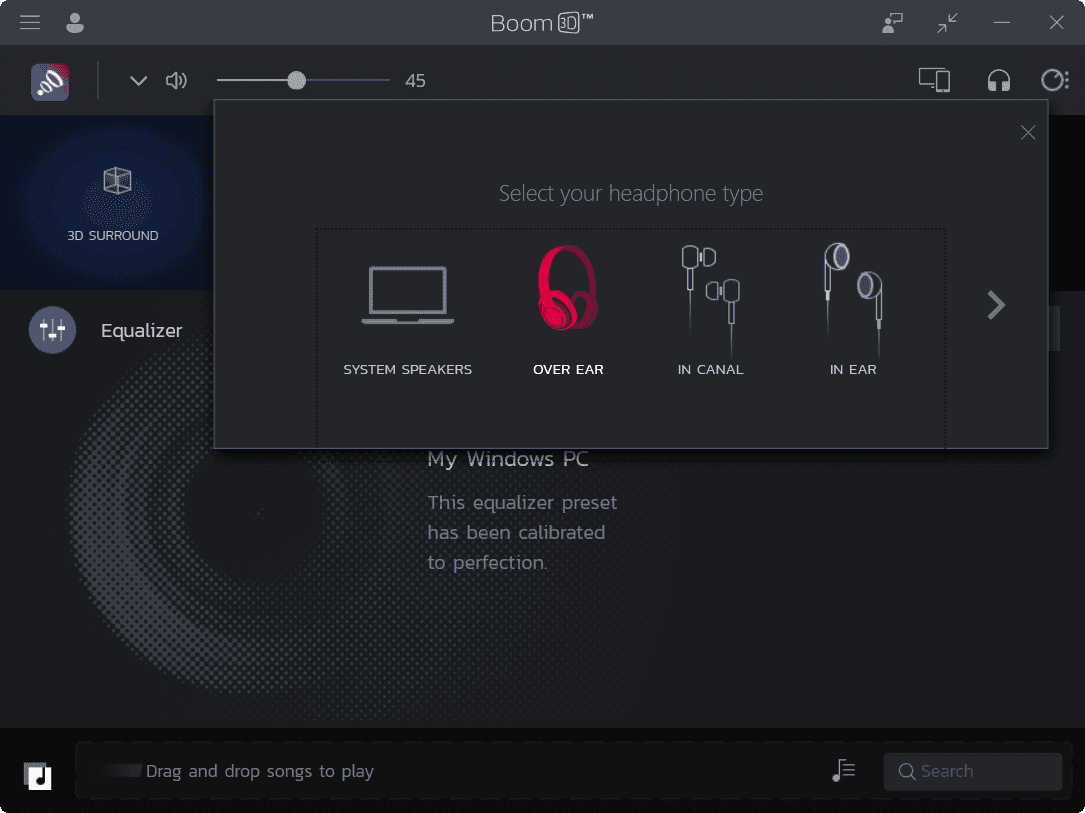
Task: Open the connected devices icon
Action: (x=934, y=80)
